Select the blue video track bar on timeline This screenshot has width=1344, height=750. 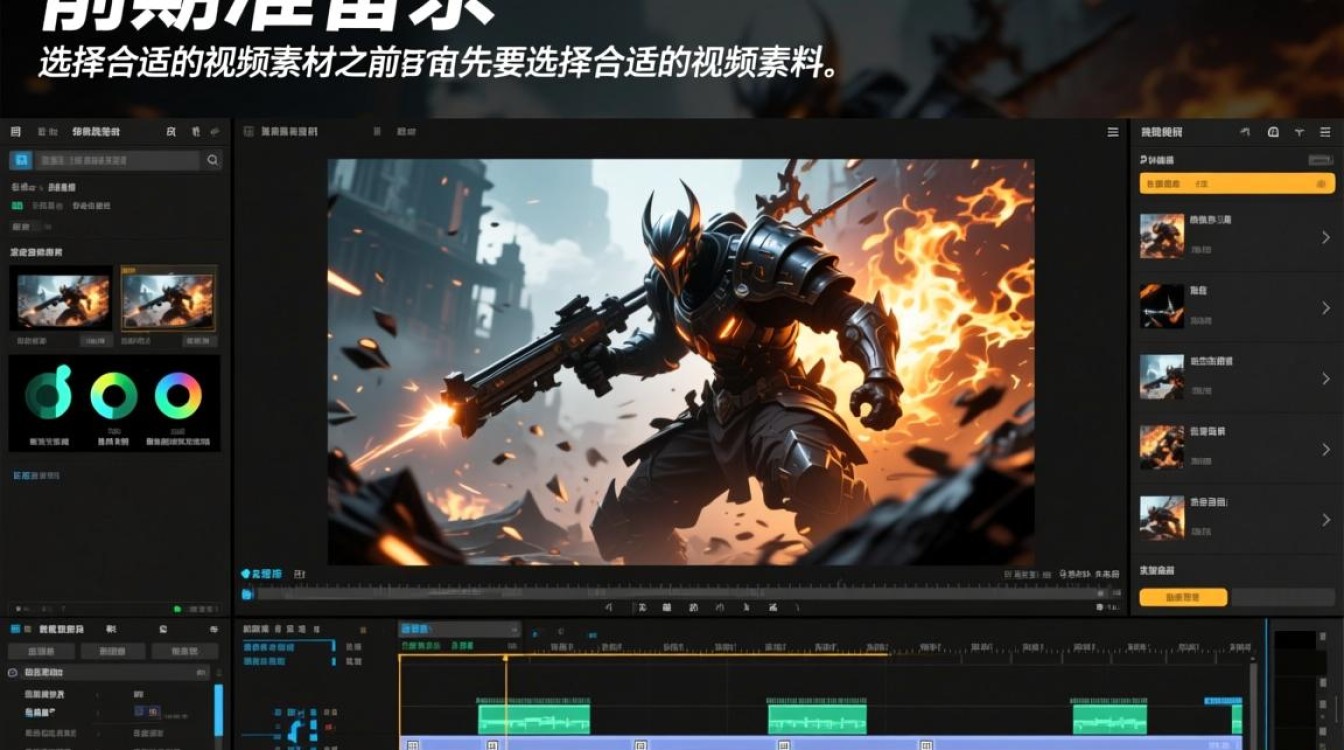tap(820, 744)
